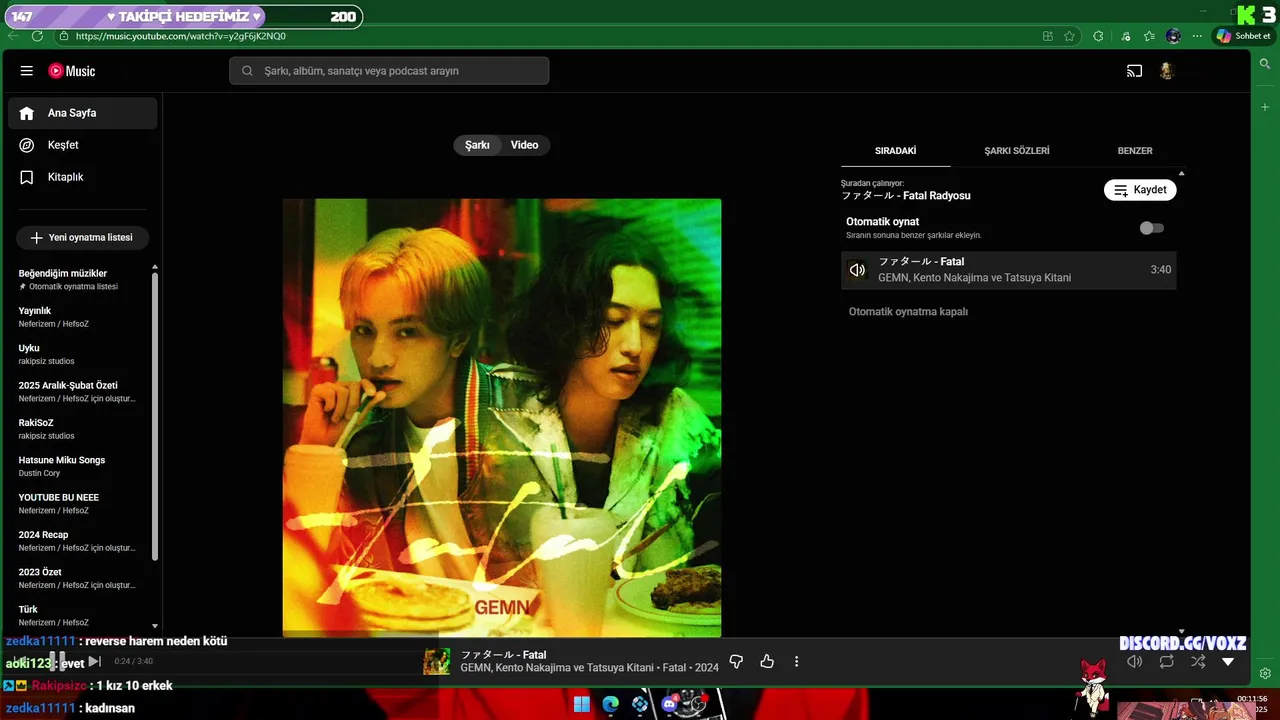Click artist names in player bar

tap(557, 668)
